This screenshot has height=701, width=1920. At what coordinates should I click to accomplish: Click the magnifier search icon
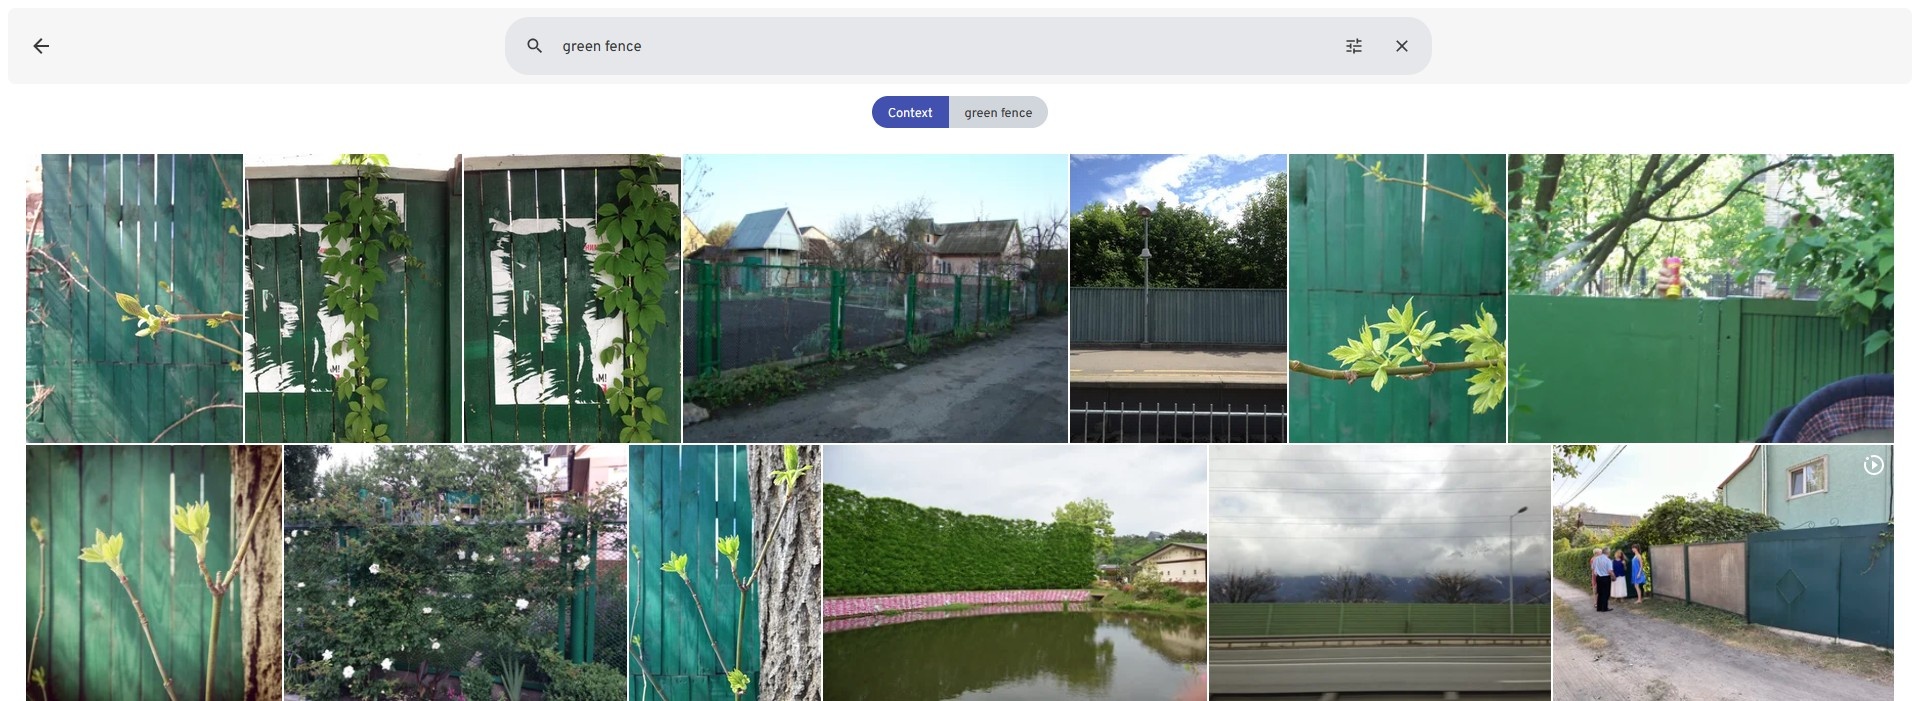[x=535, y=46]
